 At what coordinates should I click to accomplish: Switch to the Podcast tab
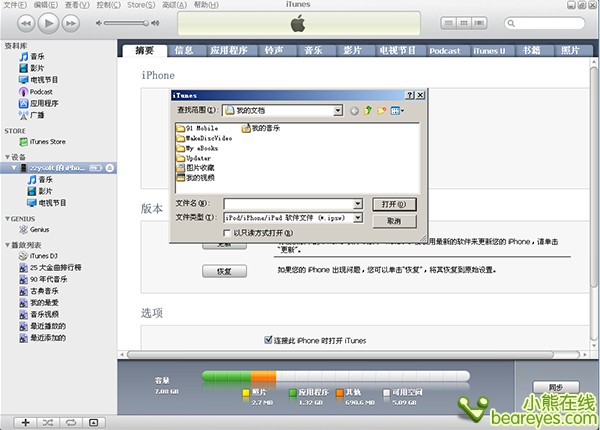(x=445, y=50)
